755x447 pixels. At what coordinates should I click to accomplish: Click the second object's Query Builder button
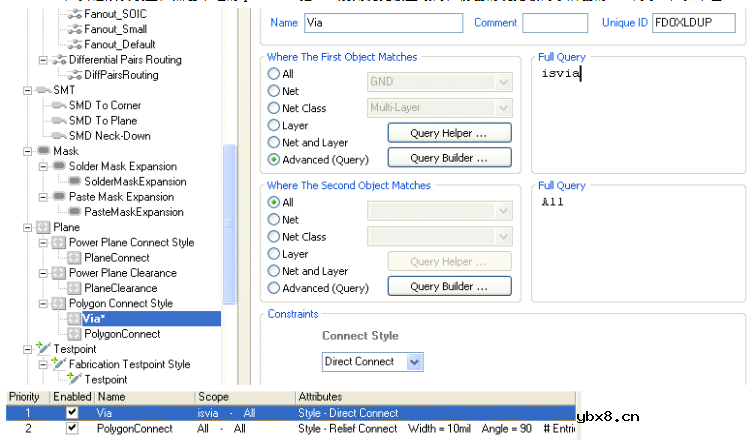pyautogui.click(x=449, y=287)
